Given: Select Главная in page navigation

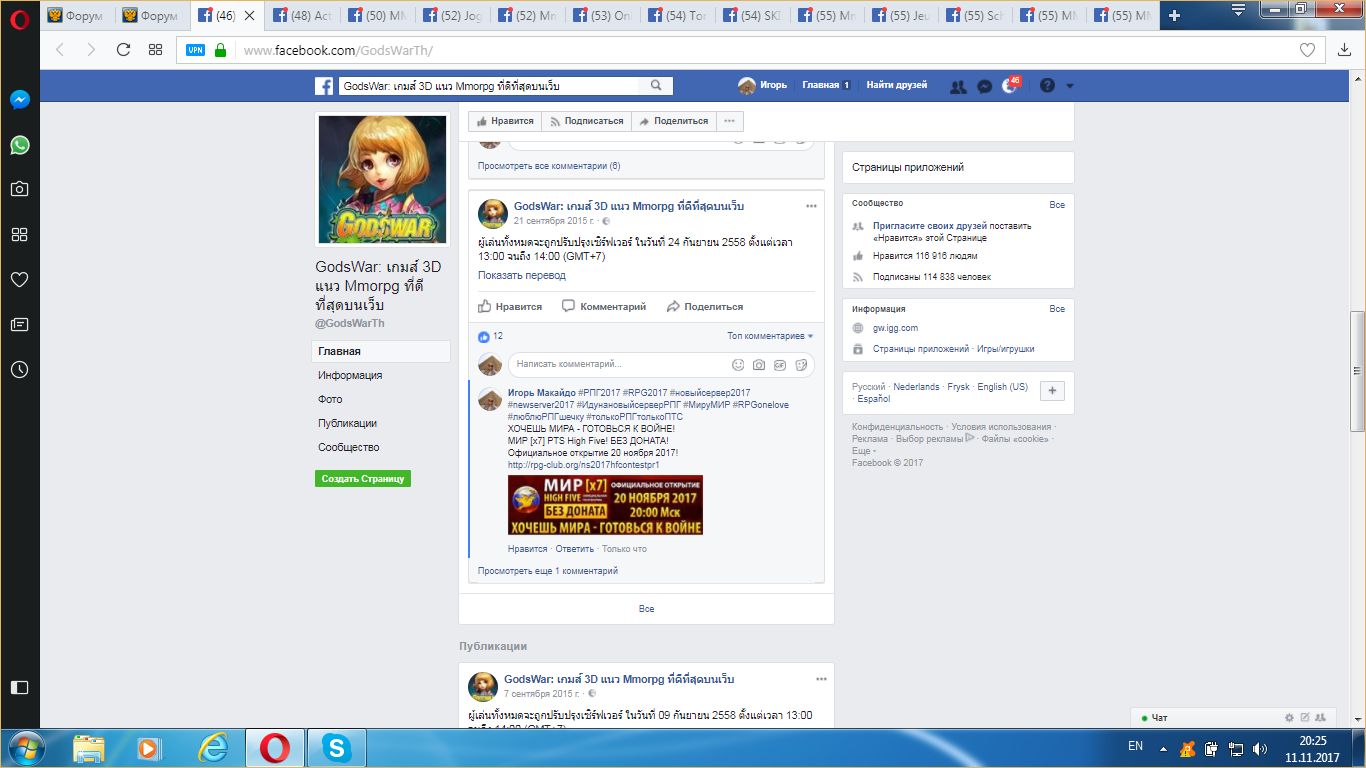Looking at the screenshot, I should point(380,351).
